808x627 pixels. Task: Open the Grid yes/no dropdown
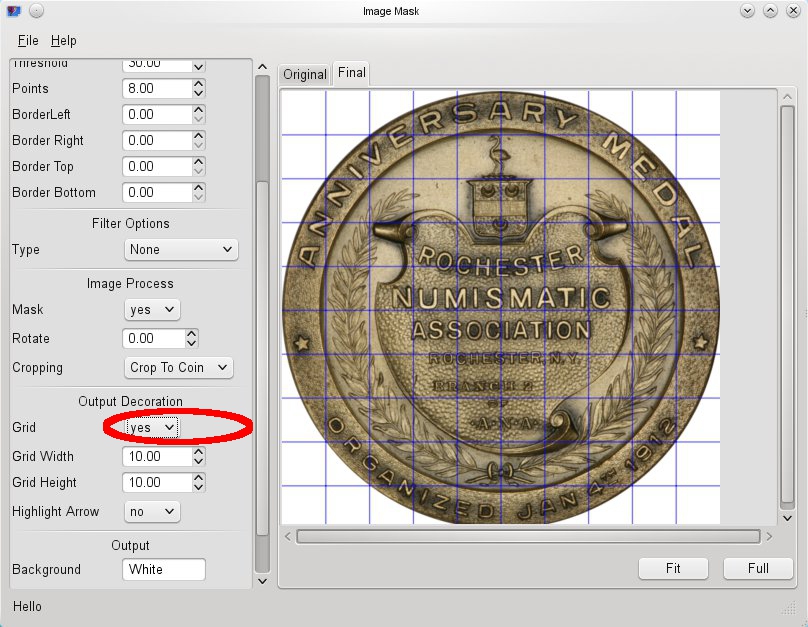point(152,428)
